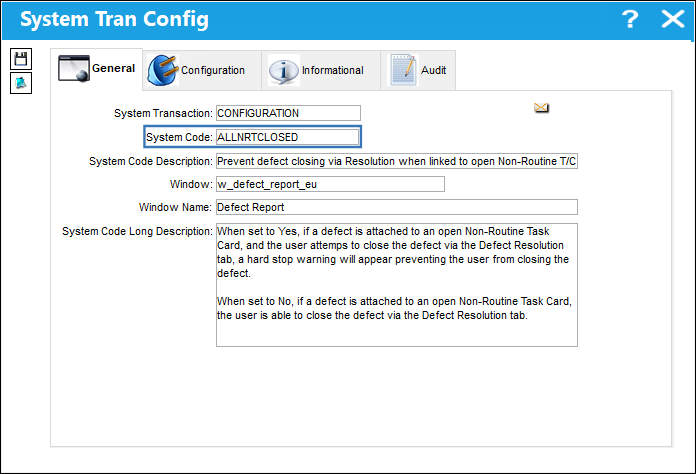Click the envelope mail icon
Screen dimensions: 696x474
(x=541, y=108)
